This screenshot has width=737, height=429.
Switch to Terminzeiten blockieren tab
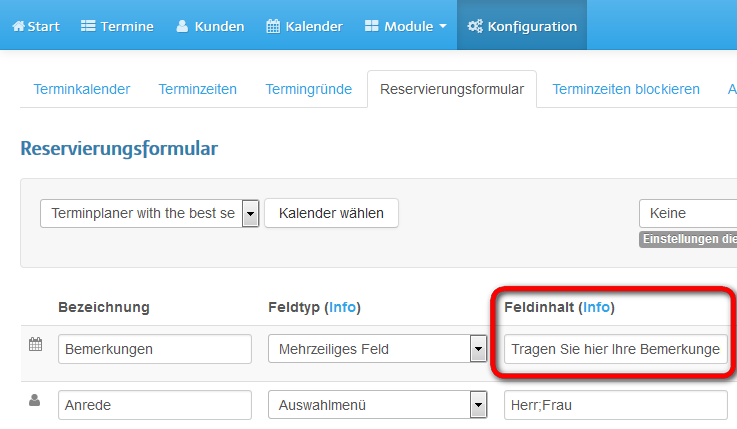[x=626, y=89]
